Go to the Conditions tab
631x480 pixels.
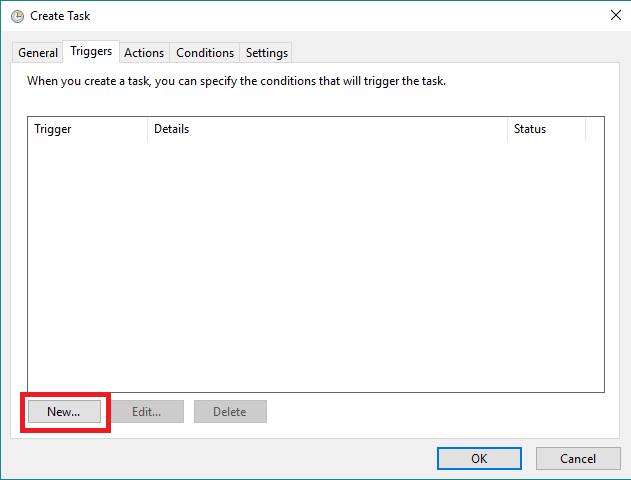click(x=205, y=53)
